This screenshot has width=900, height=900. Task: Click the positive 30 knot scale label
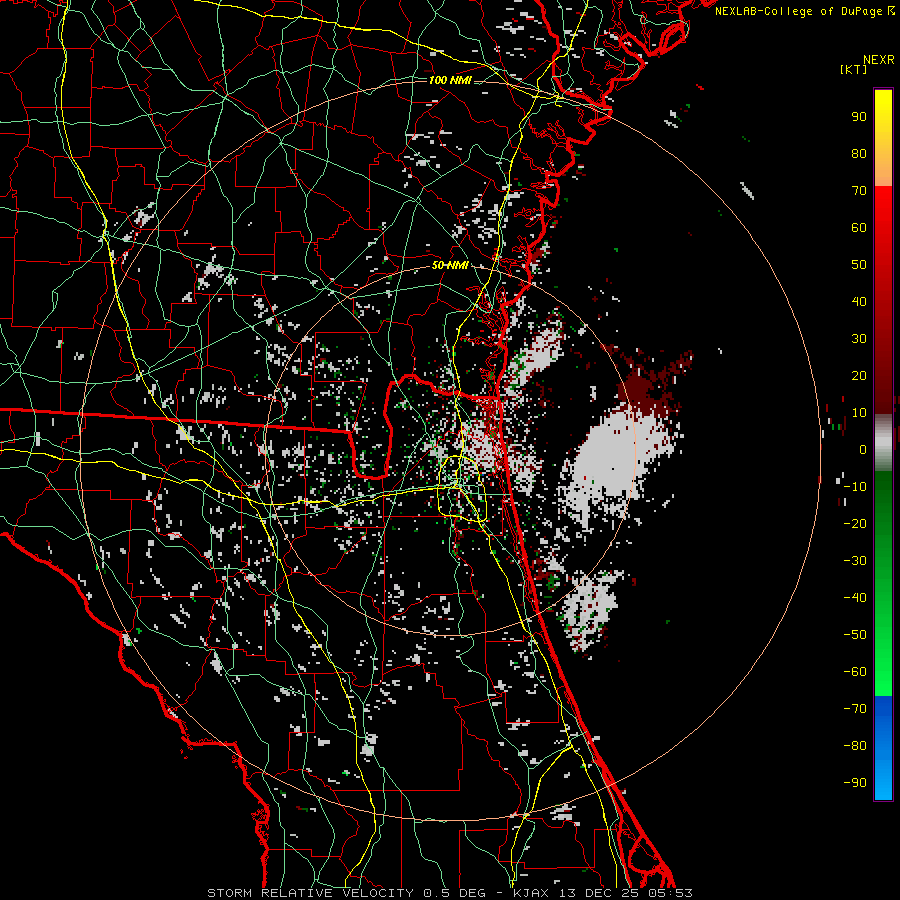pos(859,339)
